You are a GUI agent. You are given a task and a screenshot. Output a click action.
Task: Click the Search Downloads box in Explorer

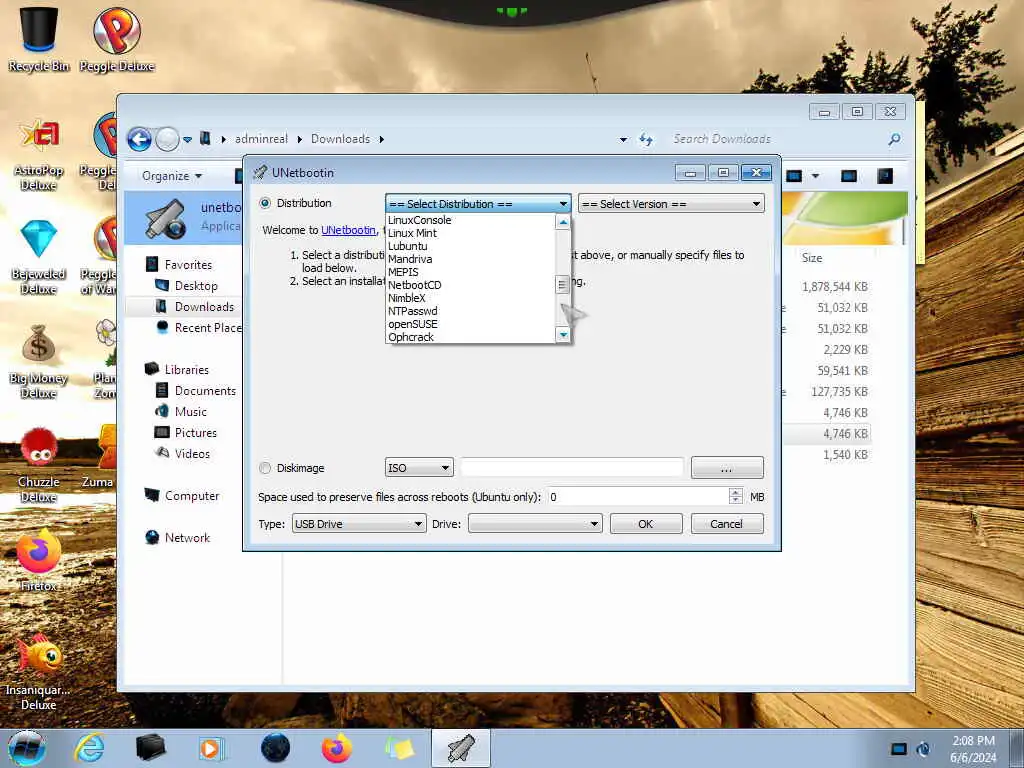coord(777,139)
